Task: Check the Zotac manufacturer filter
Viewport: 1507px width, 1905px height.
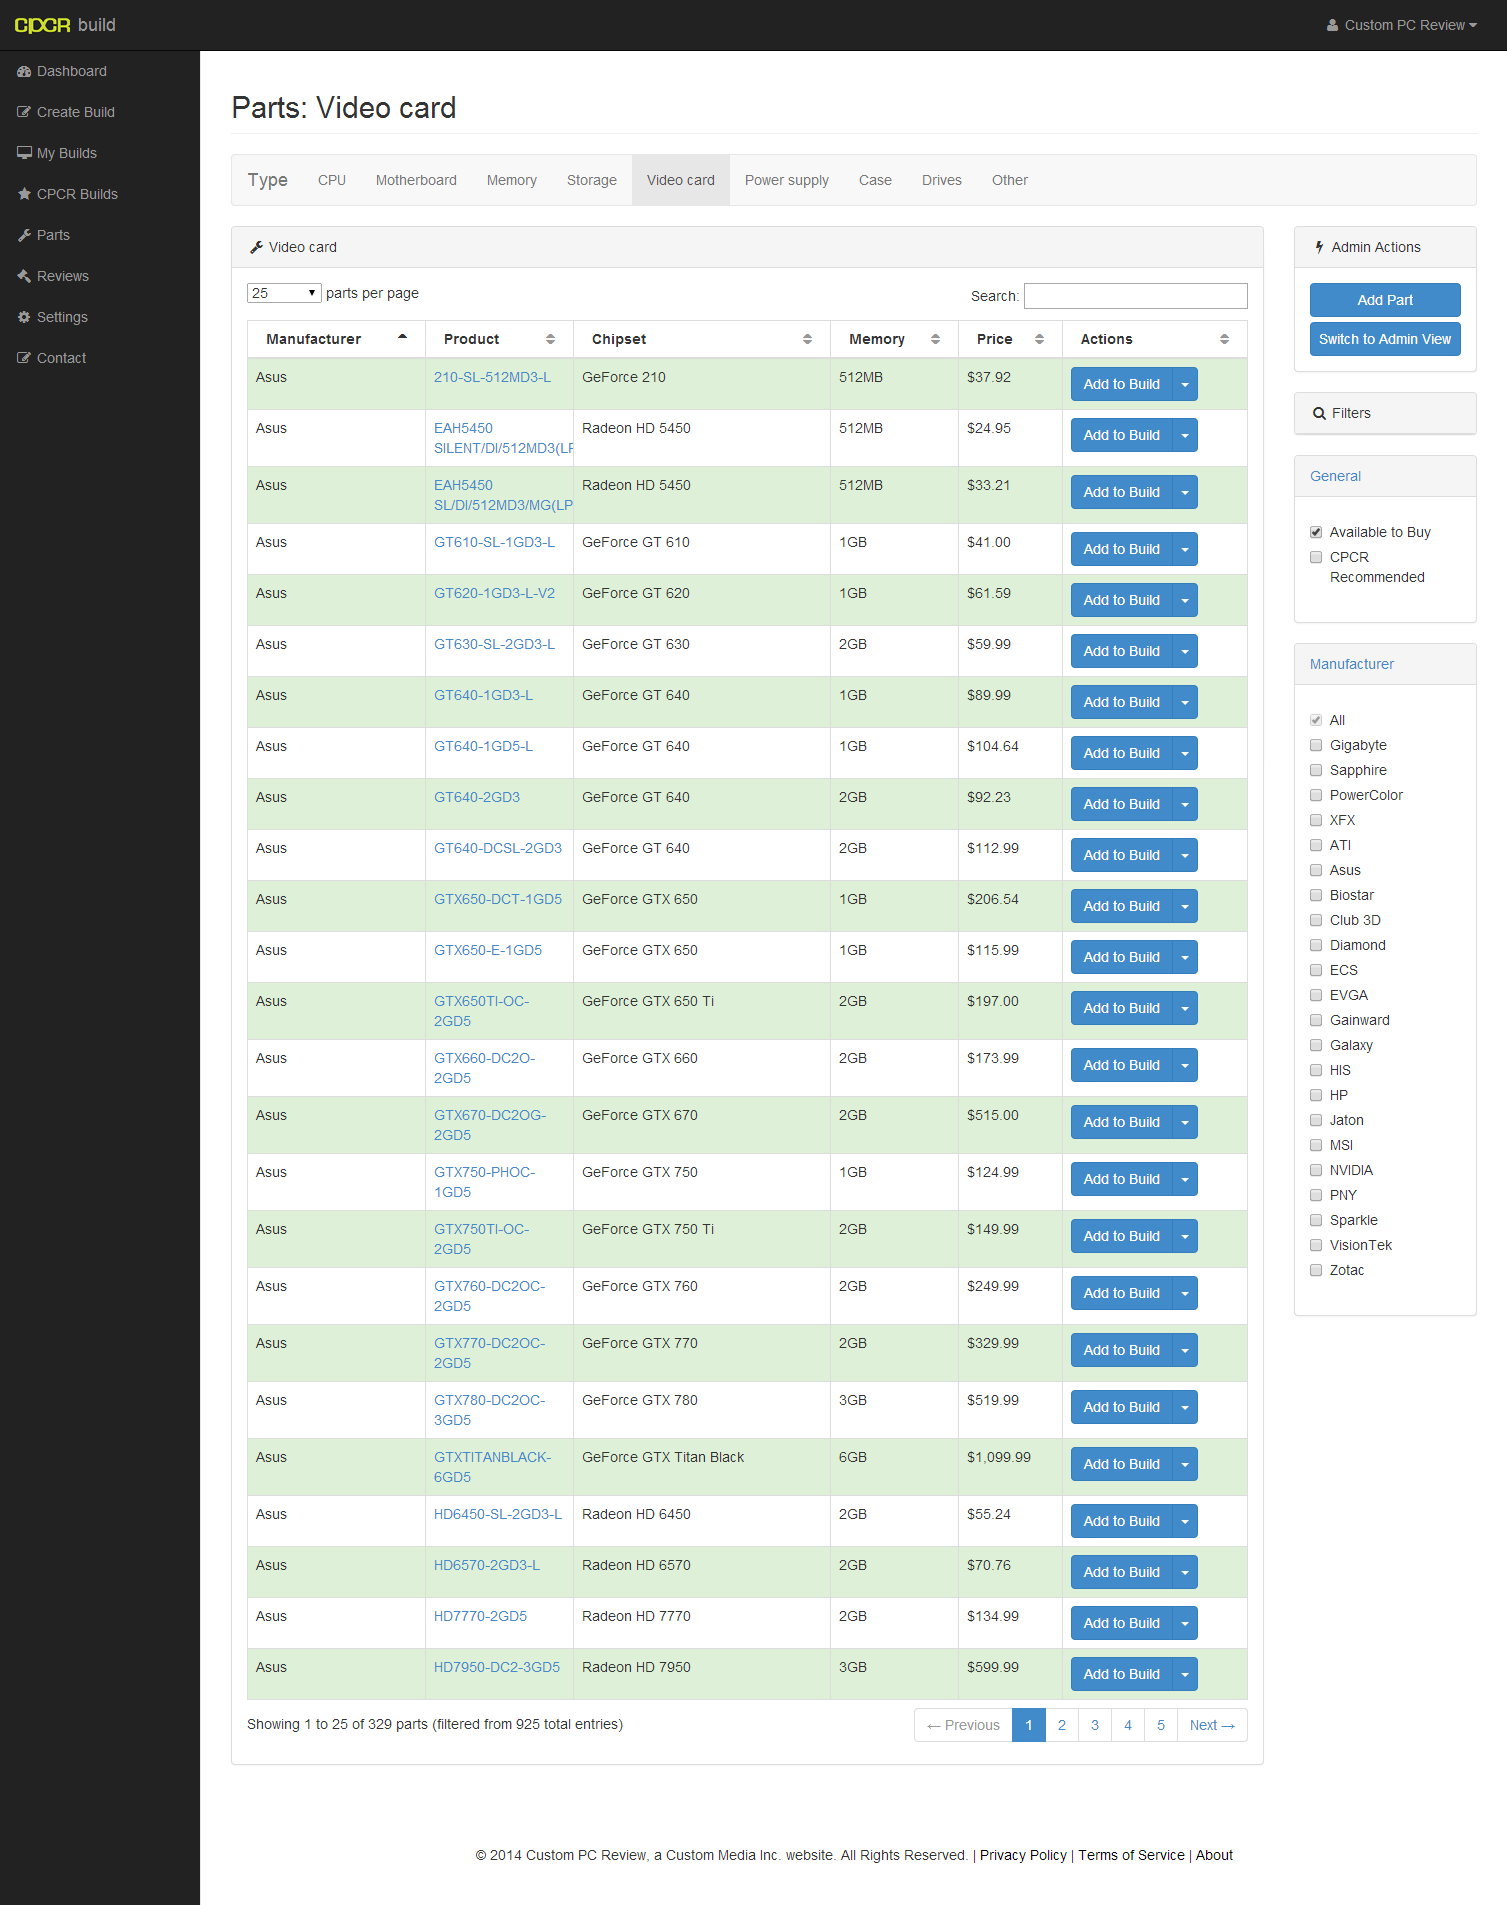Action: tap(1316, 1270)
